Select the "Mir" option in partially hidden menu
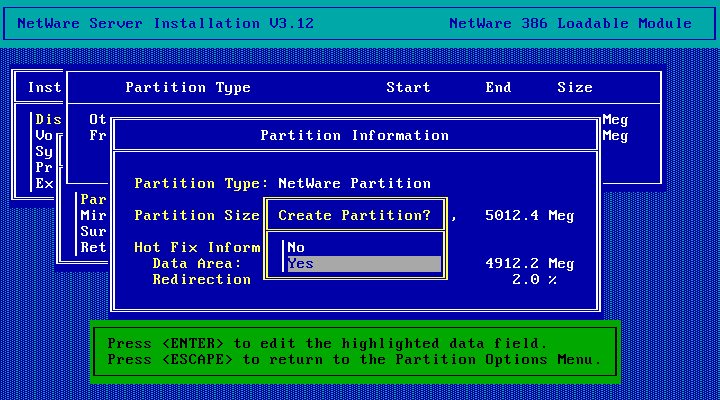Screen dimensions: 720x400 pos(93,215)
